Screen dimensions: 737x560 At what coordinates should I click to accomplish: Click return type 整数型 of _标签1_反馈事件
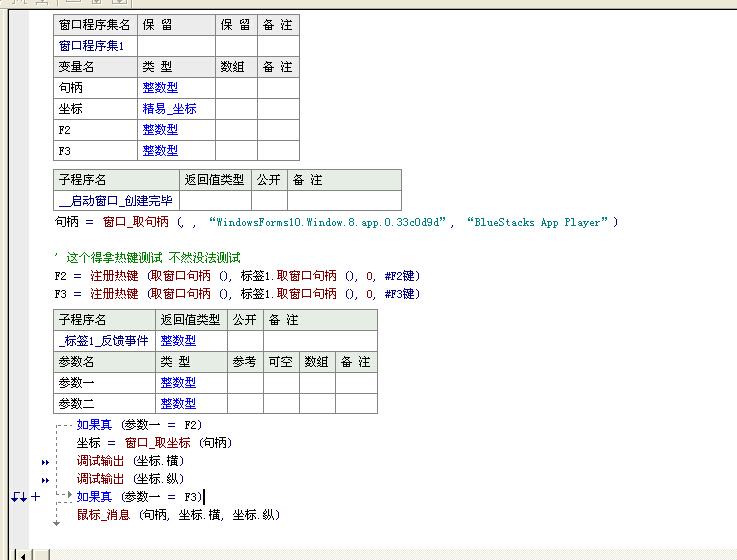[x=178, y=340]
